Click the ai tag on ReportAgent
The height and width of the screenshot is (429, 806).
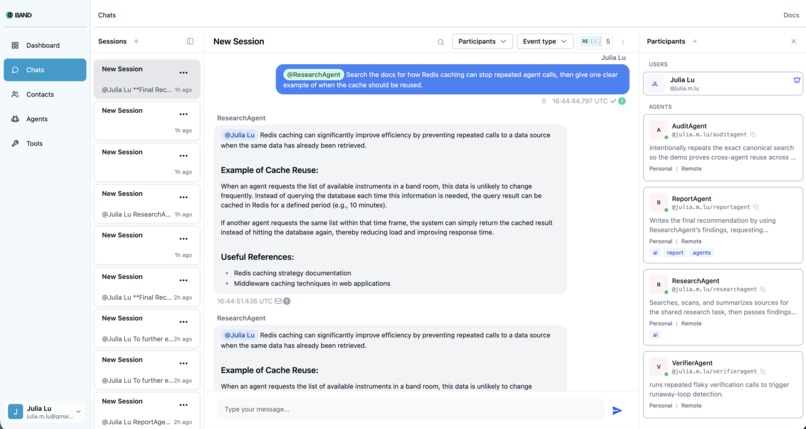655,253
